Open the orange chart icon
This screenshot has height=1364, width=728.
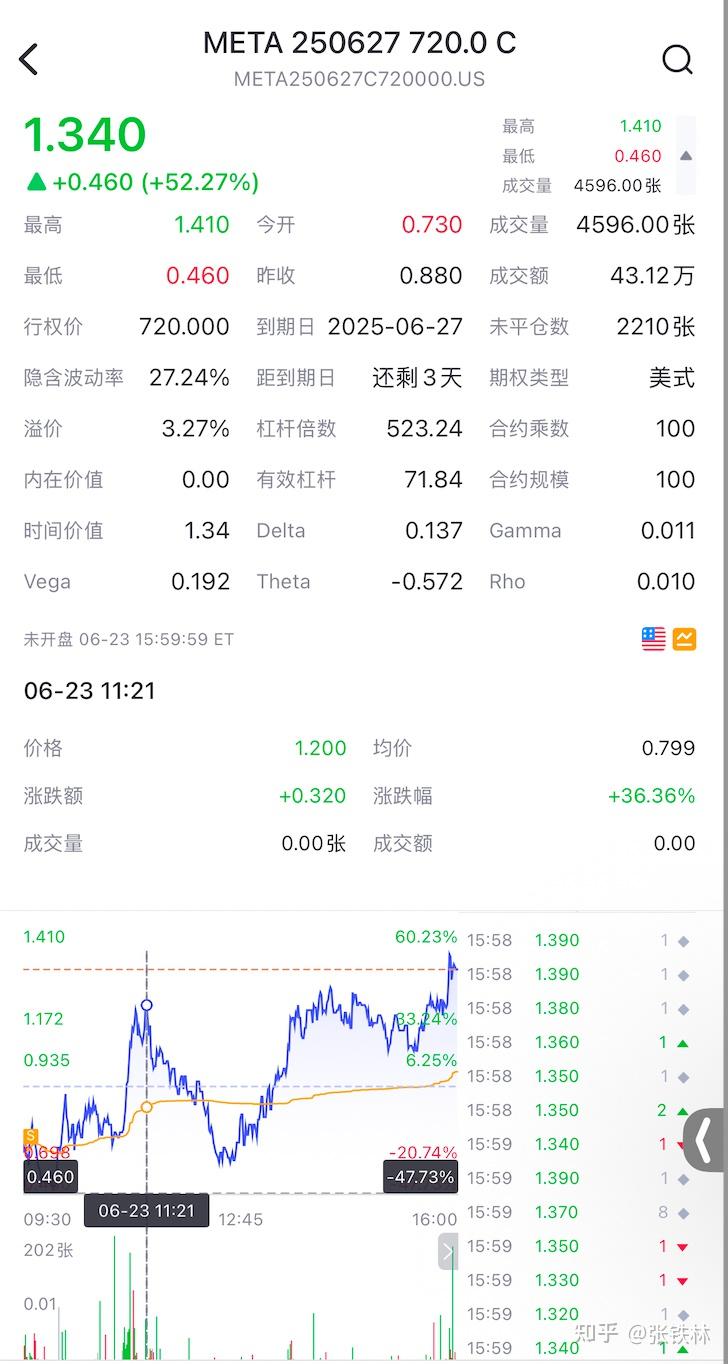[685, 639]
